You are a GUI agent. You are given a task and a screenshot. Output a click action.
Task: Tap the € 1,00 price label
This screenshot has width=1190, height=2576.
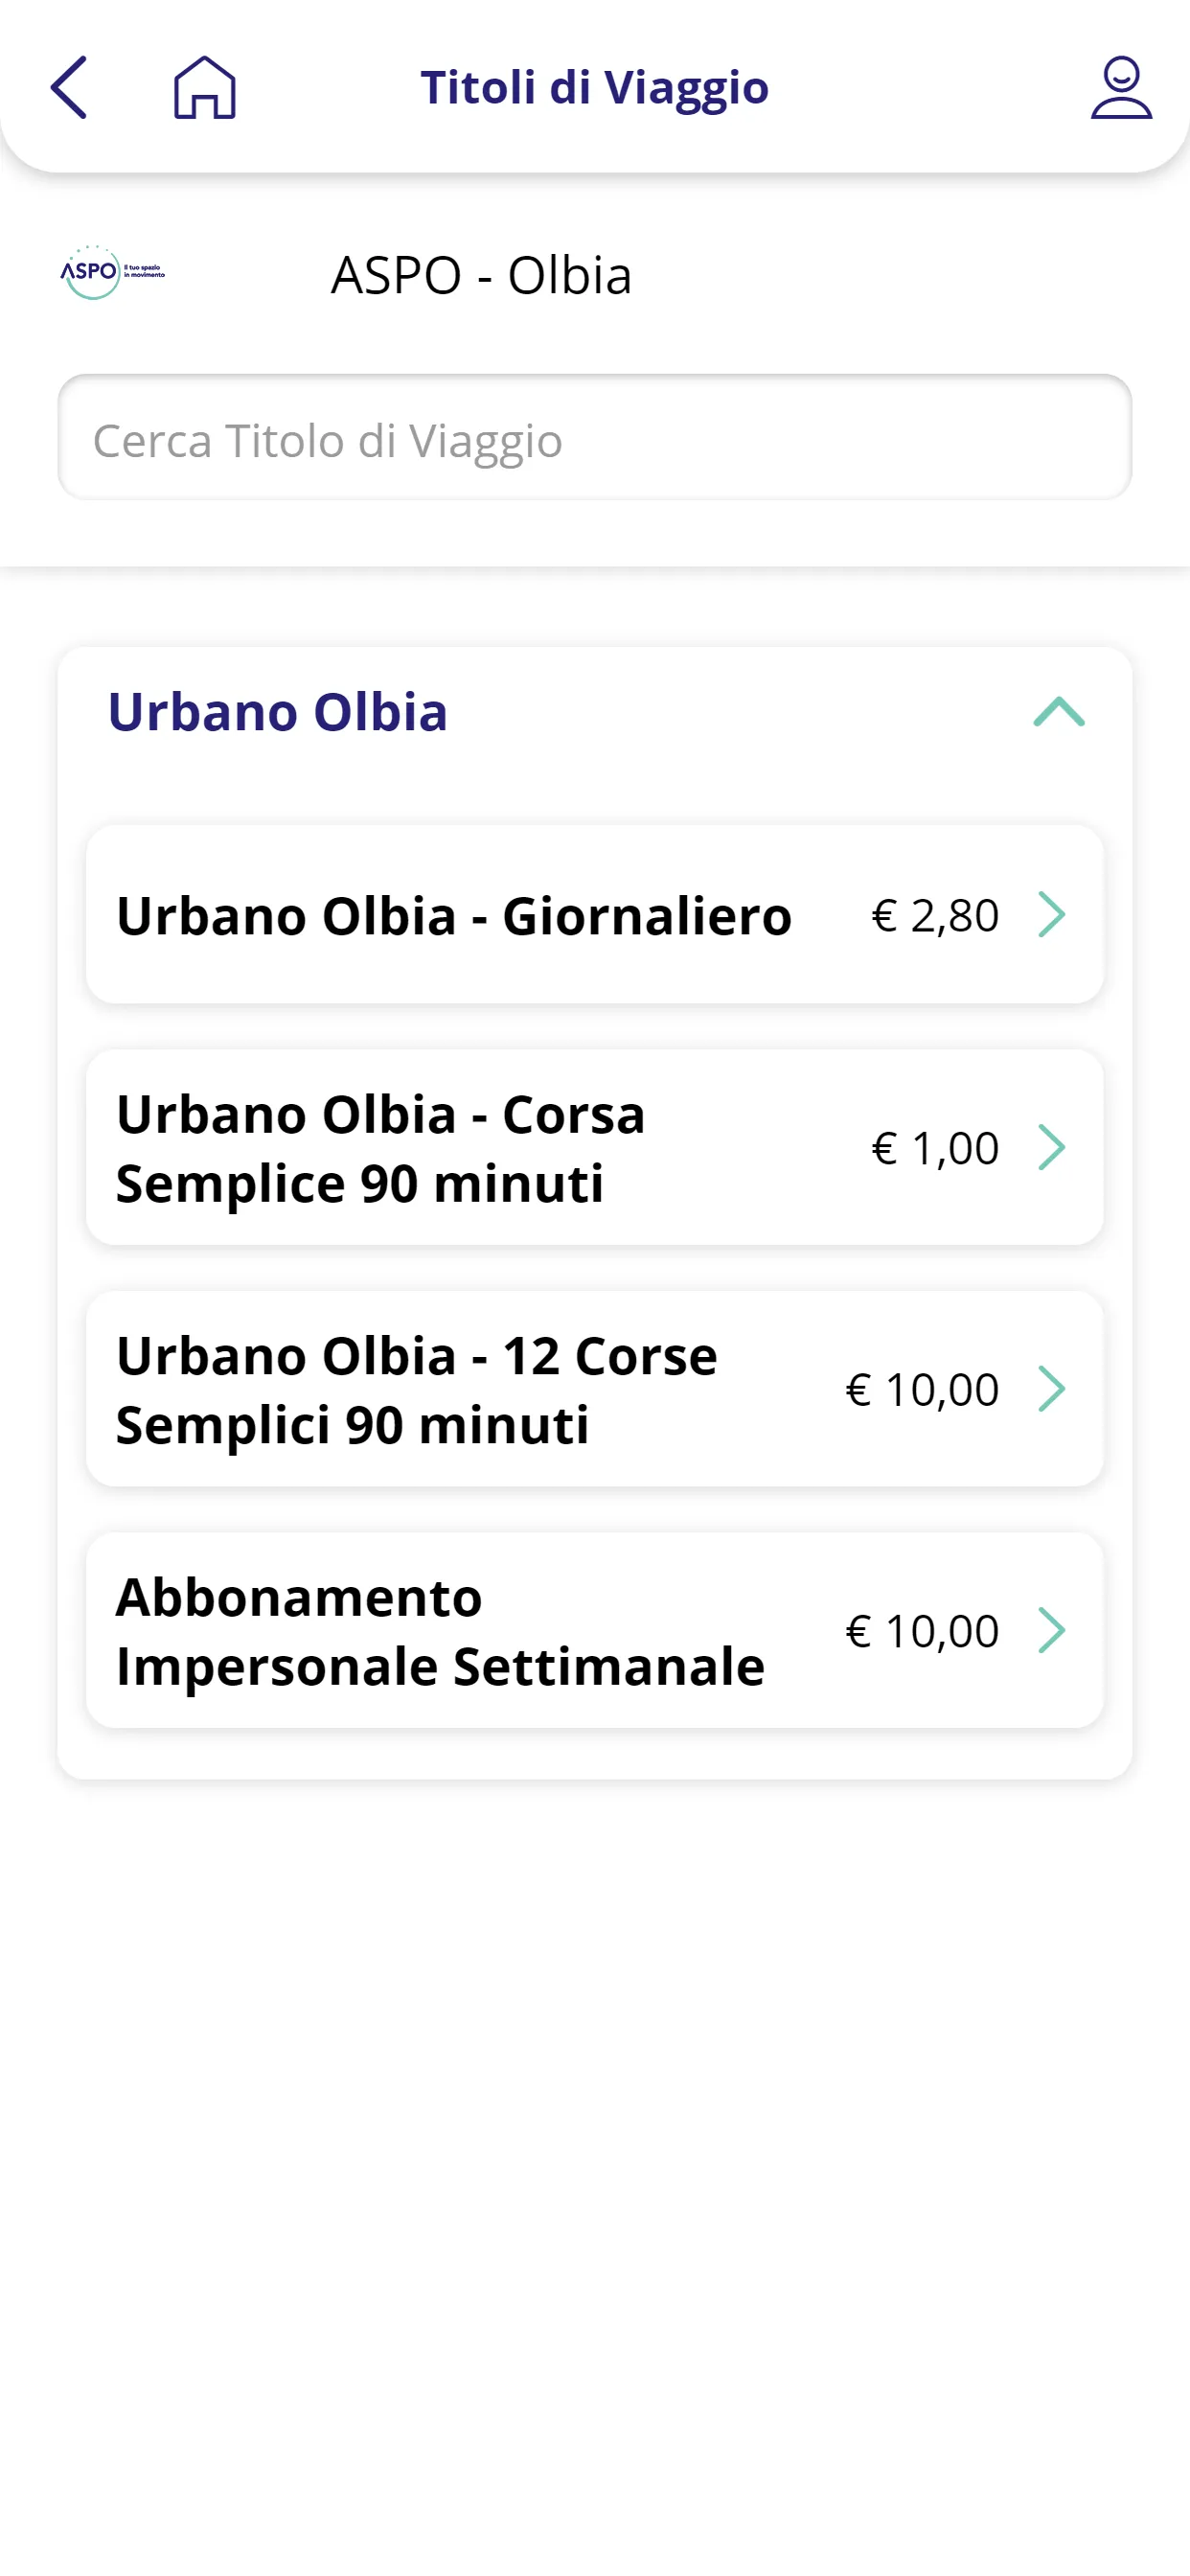pyautogui.click(x=935, y=1148)
